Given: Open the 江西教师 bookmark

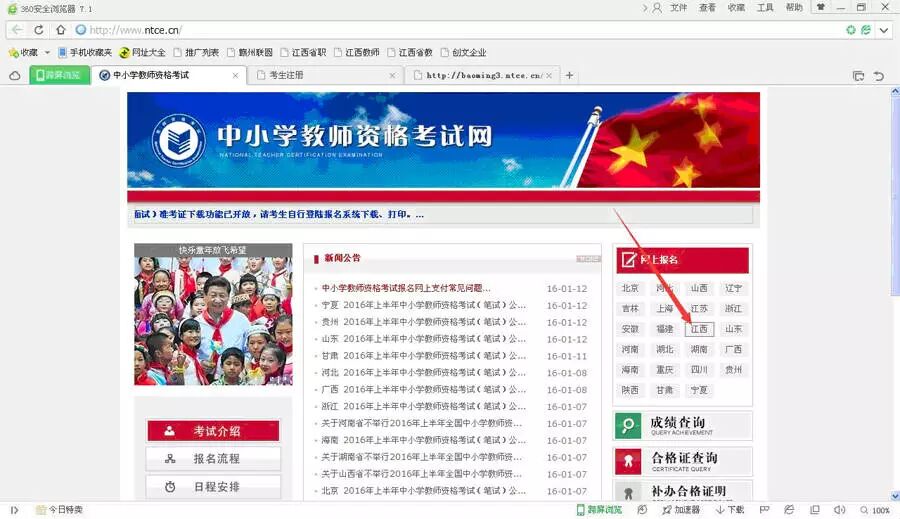Looking at the screenshot, I should tap(356, 52).
